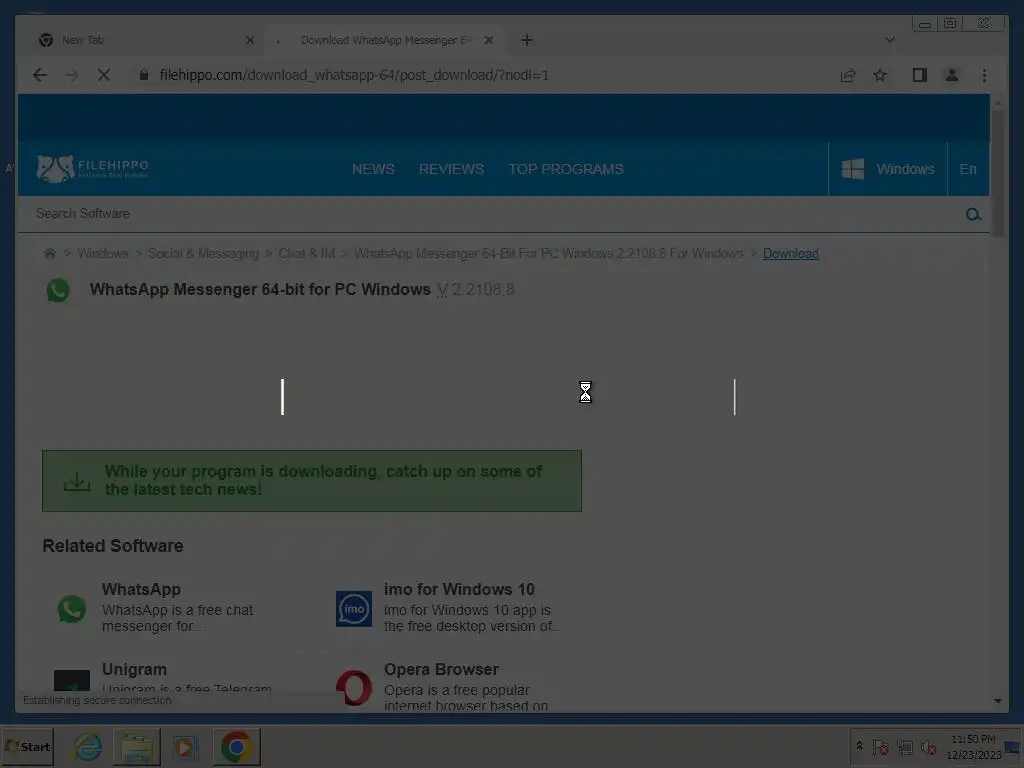
Task: View site security lock info
Action: tap(144, 75)
